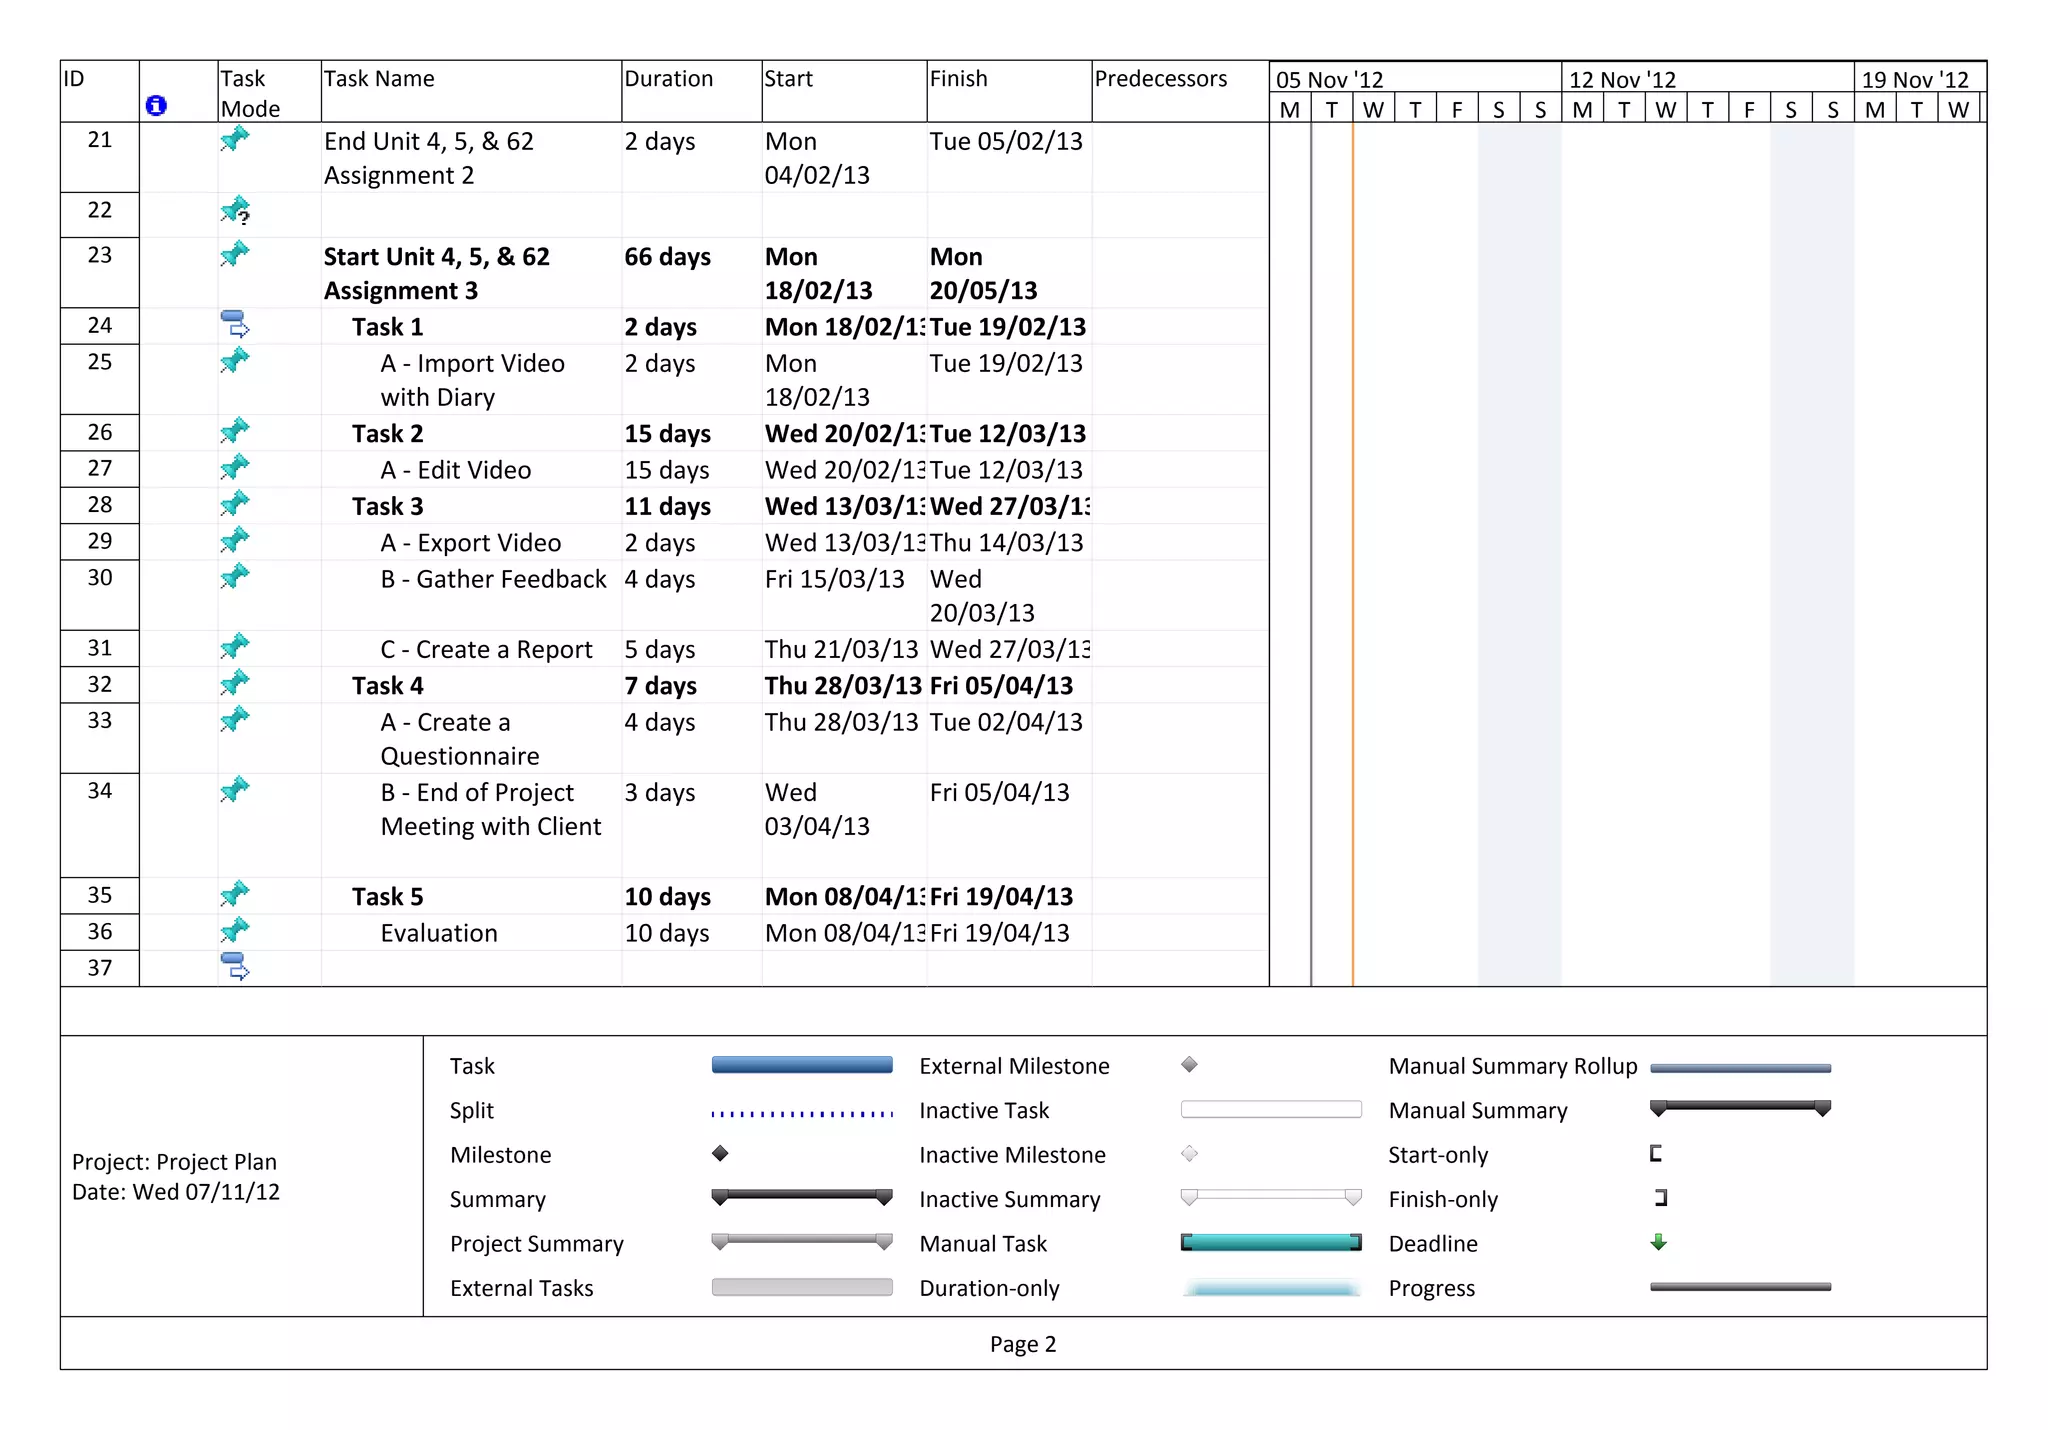Click the 05 Nov '12 timescale week header
Screen dimensions: 2048x1430
click(x=1415, y=79)
